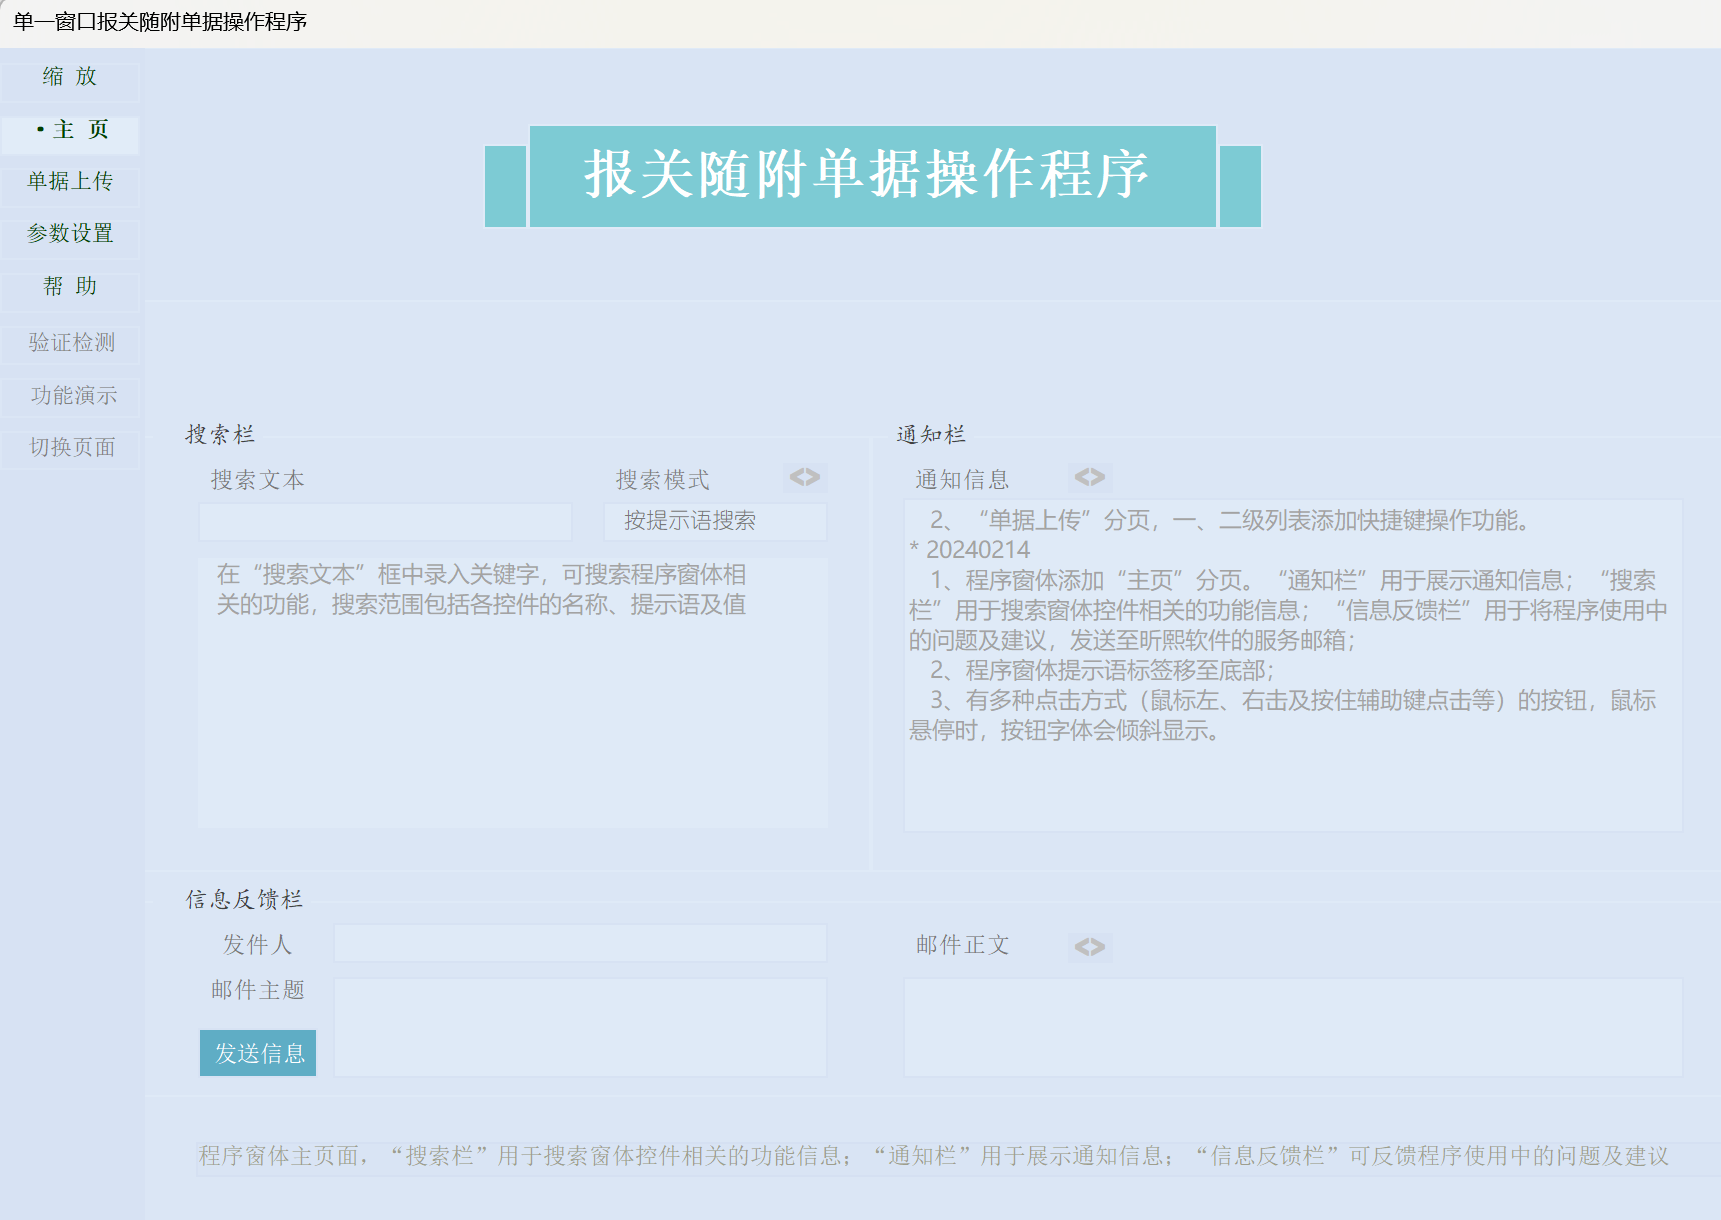This screenshot has height=1220, width=1721.
Task: Click the <> icon beside 搜索模式
Action: click(805, 478)
